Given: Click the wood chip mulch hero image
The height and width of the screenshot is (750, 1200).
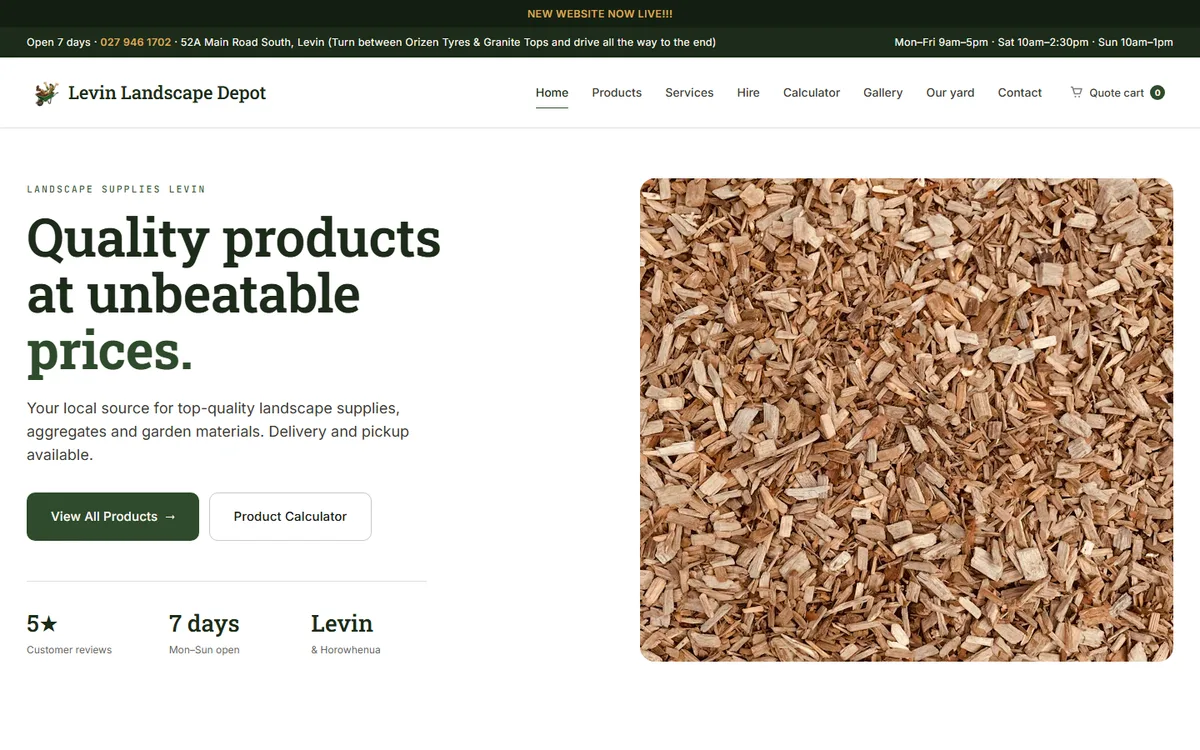Looking at the screenshot, I should pos(906,420).
